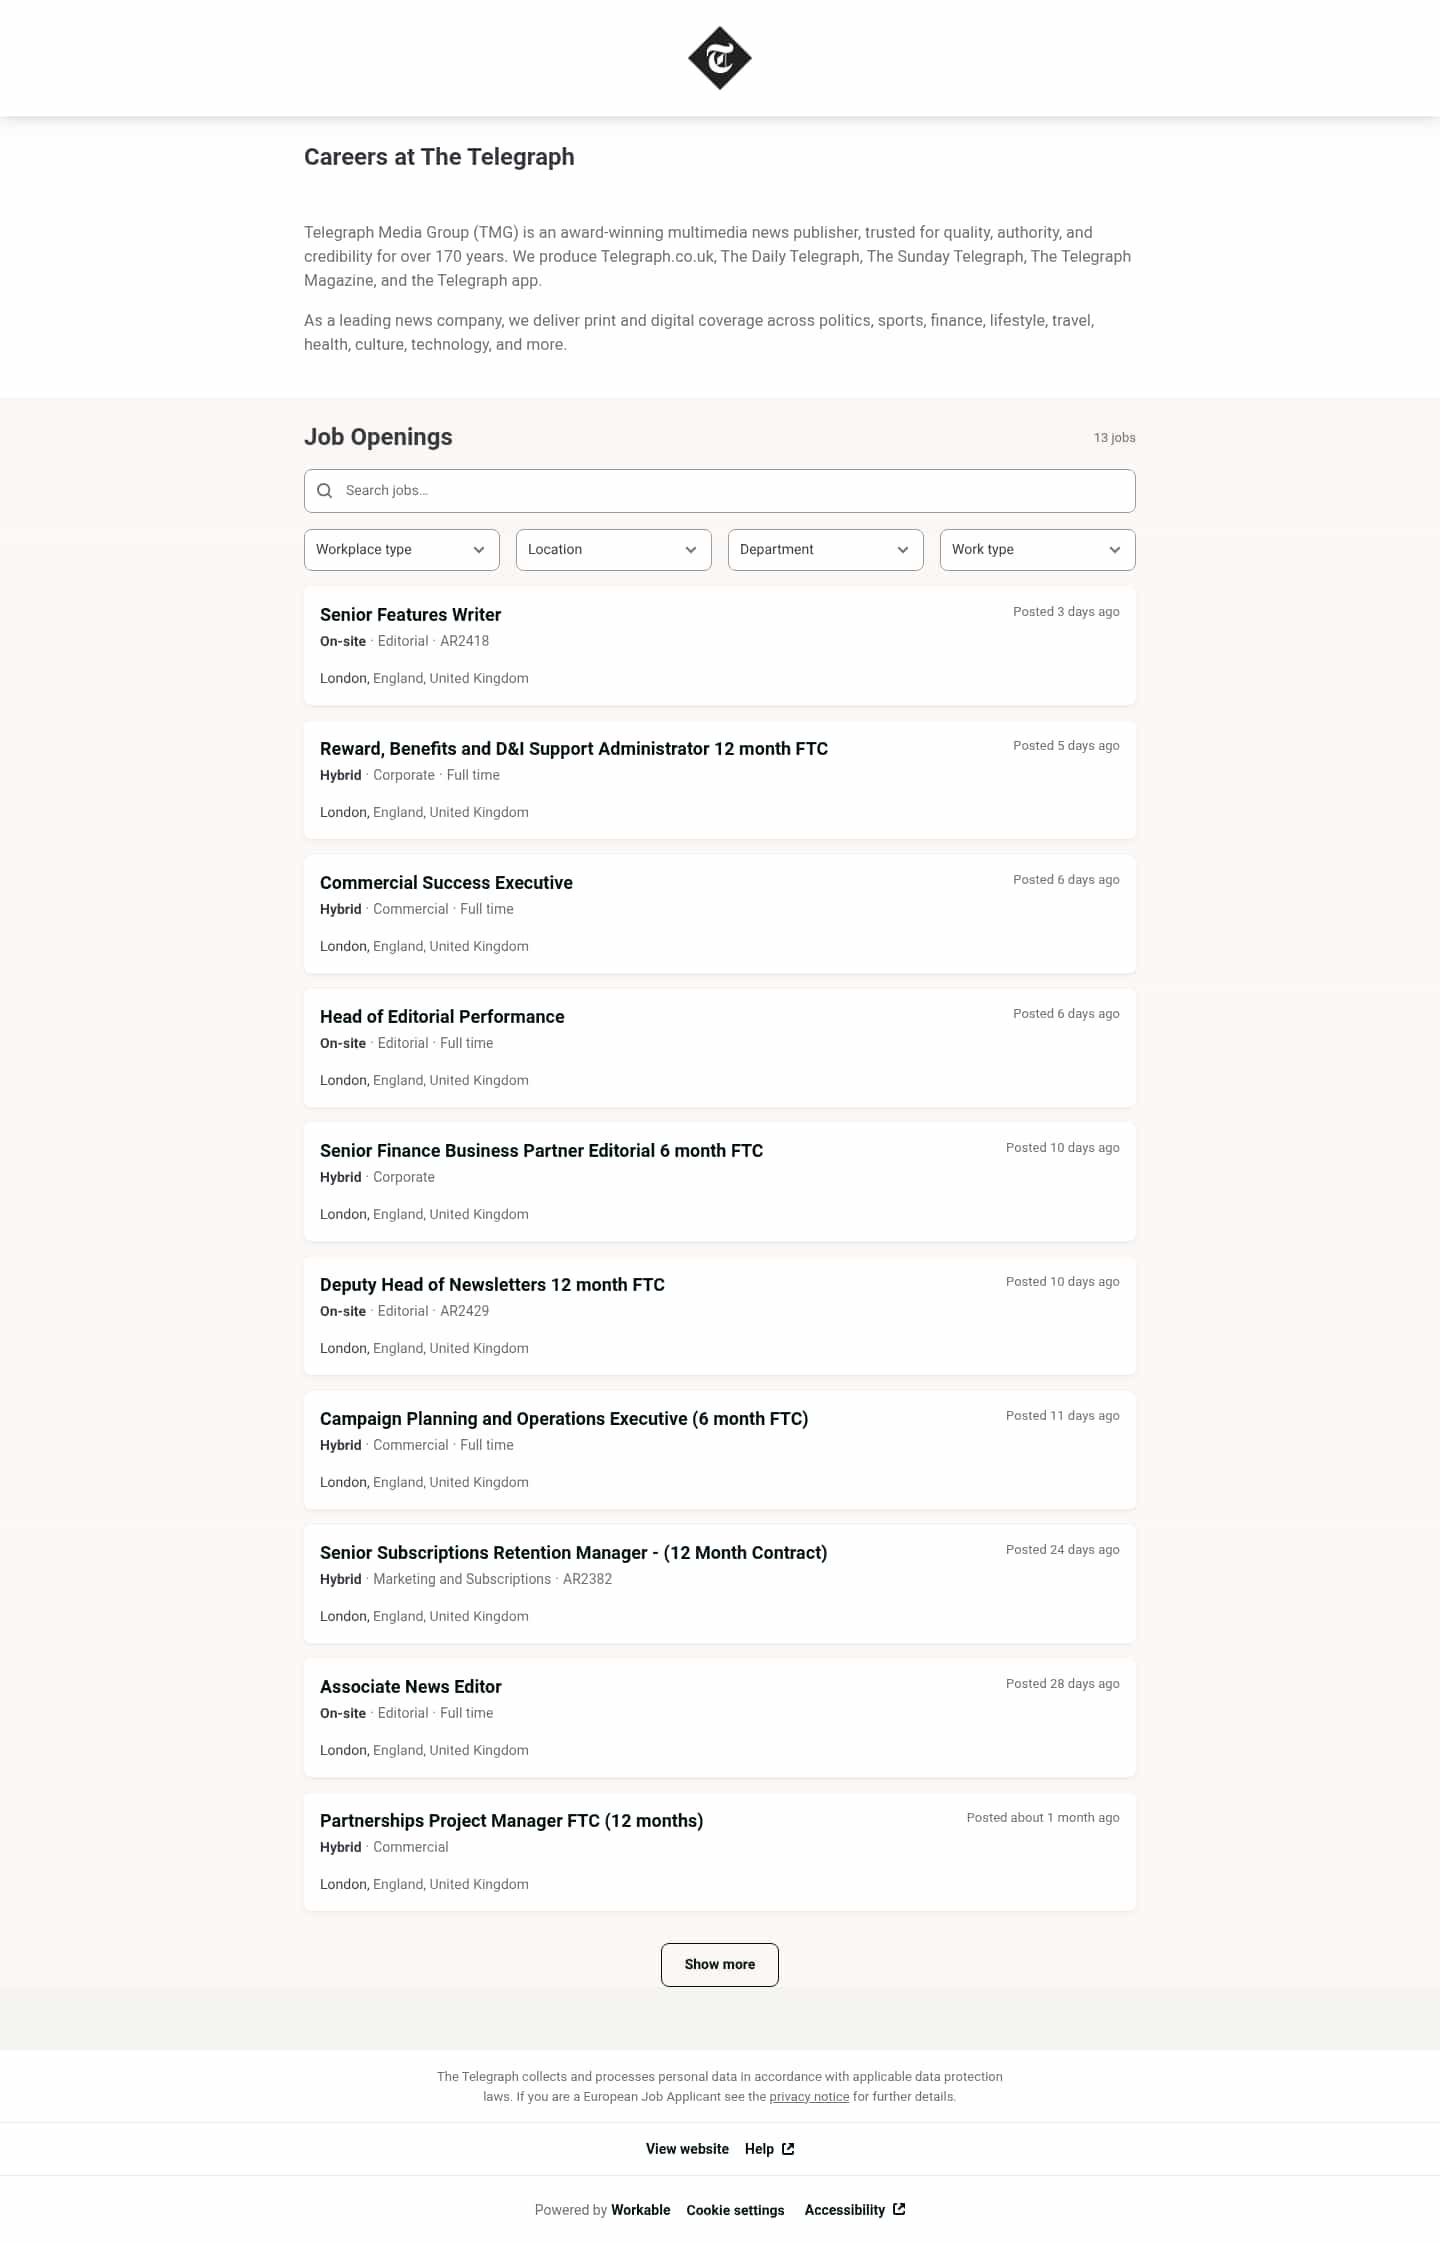Screen dimensions: 1440x2245
Task: Open Head of Editorial Performance job
Action: pyautogui.click(x=720, y=1048)
